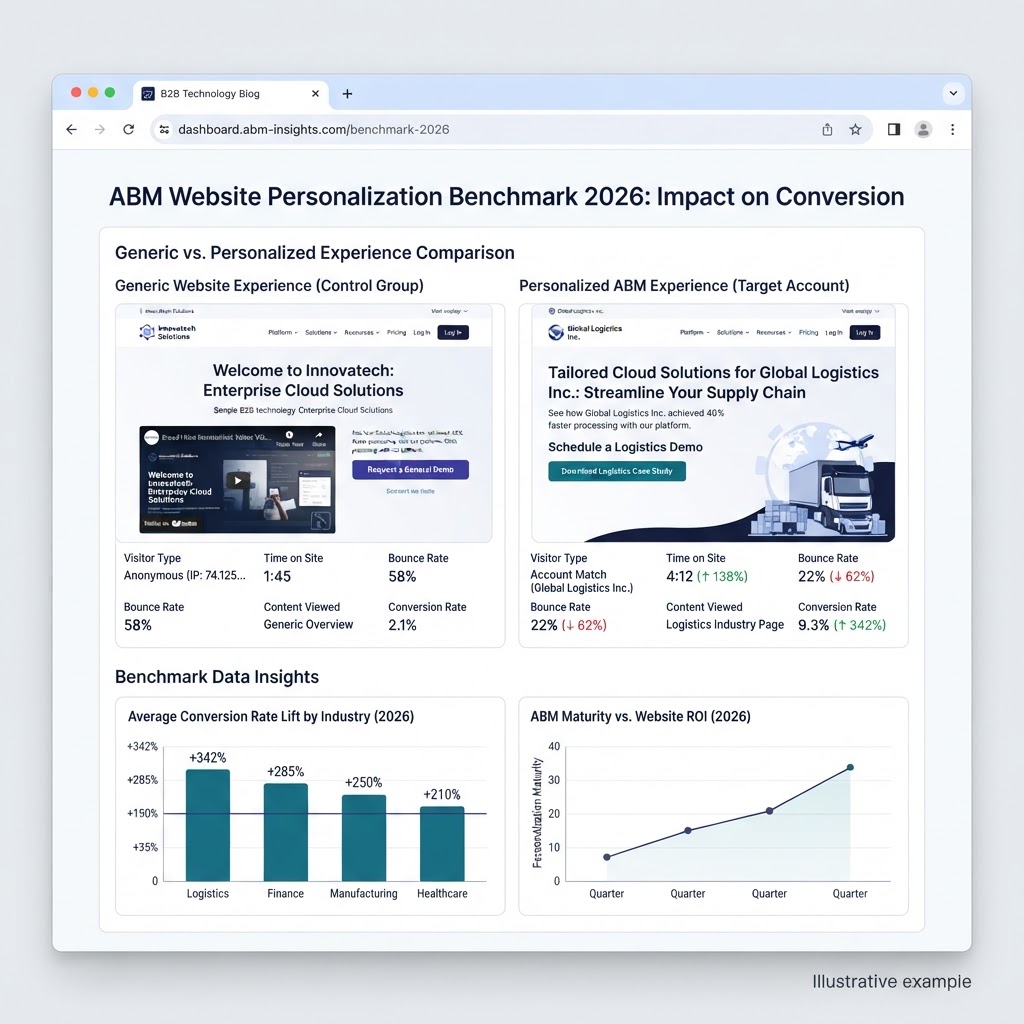This screenshot has width=1024, height=1024.
Task: Open the language dropdown atop Innovatech preview
Action: click(x=449, y=311)
